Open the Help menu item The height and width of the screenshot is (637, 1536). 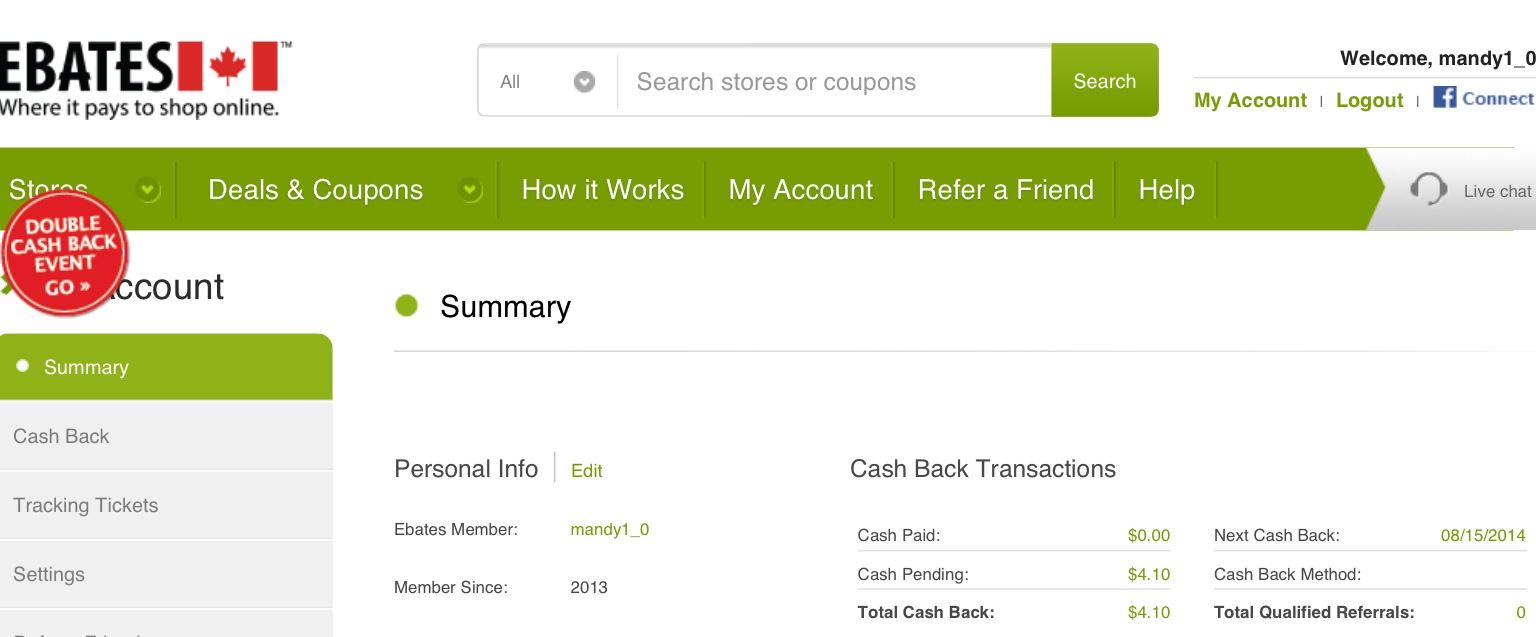pyautogui.click(x=1166, y=189)
